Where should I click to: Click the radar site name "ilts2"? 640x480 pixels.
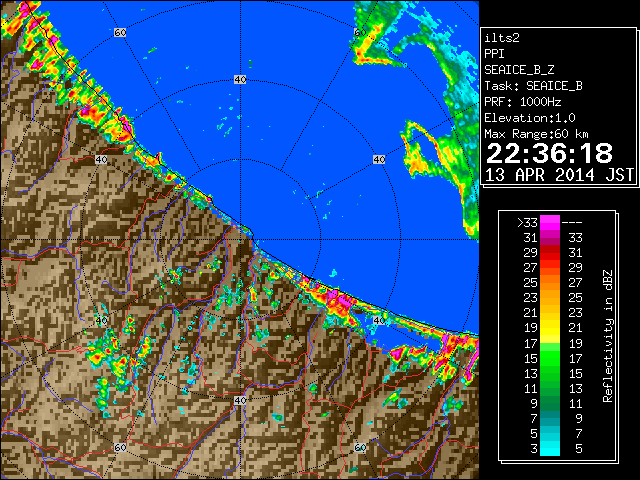point(502,38)
